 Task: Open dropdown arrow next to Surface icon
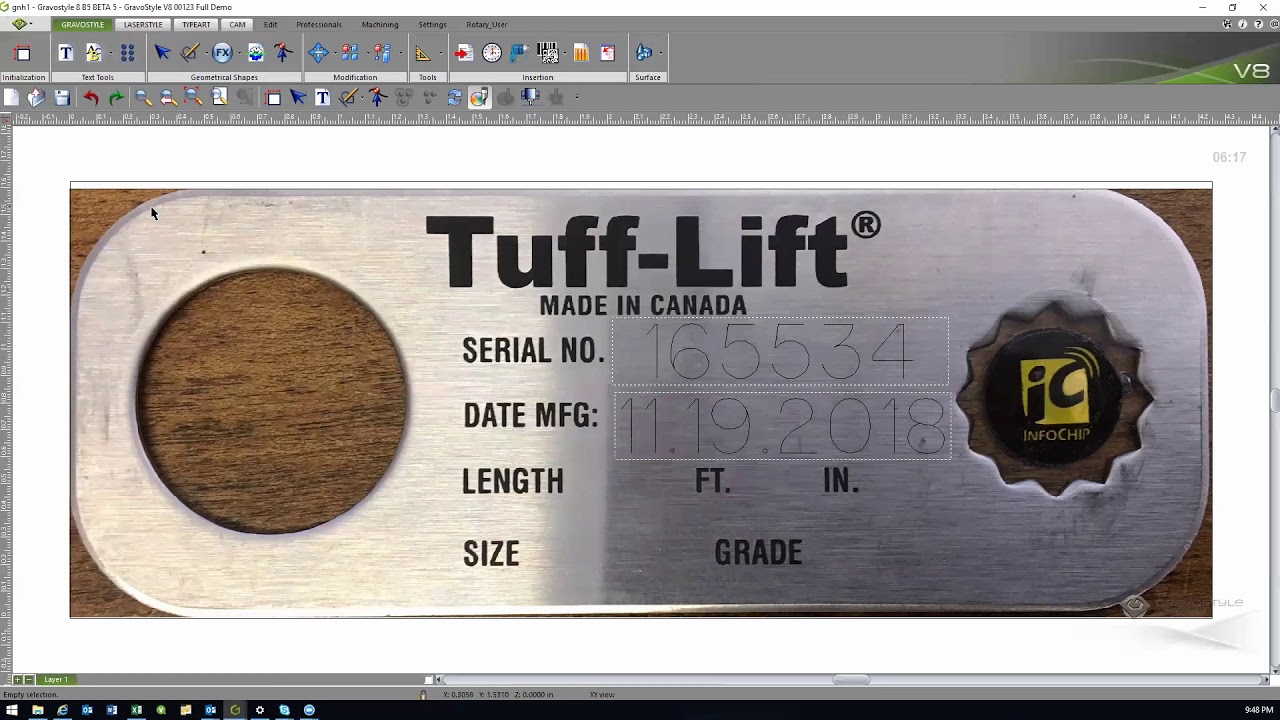point(660,53)
